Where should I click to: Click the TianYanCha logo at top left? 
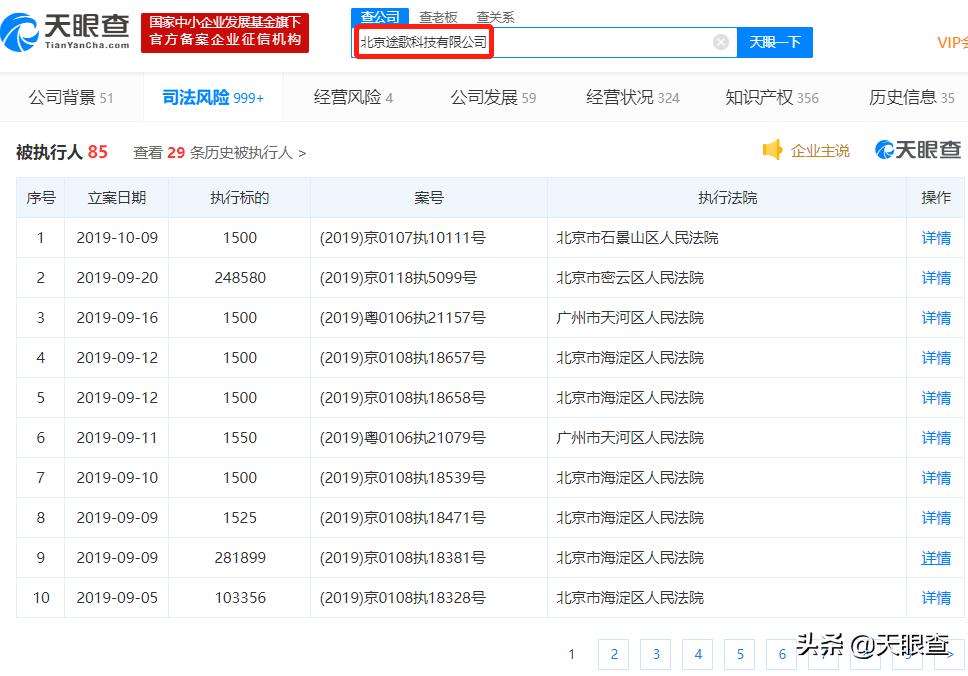click(65, 32)
